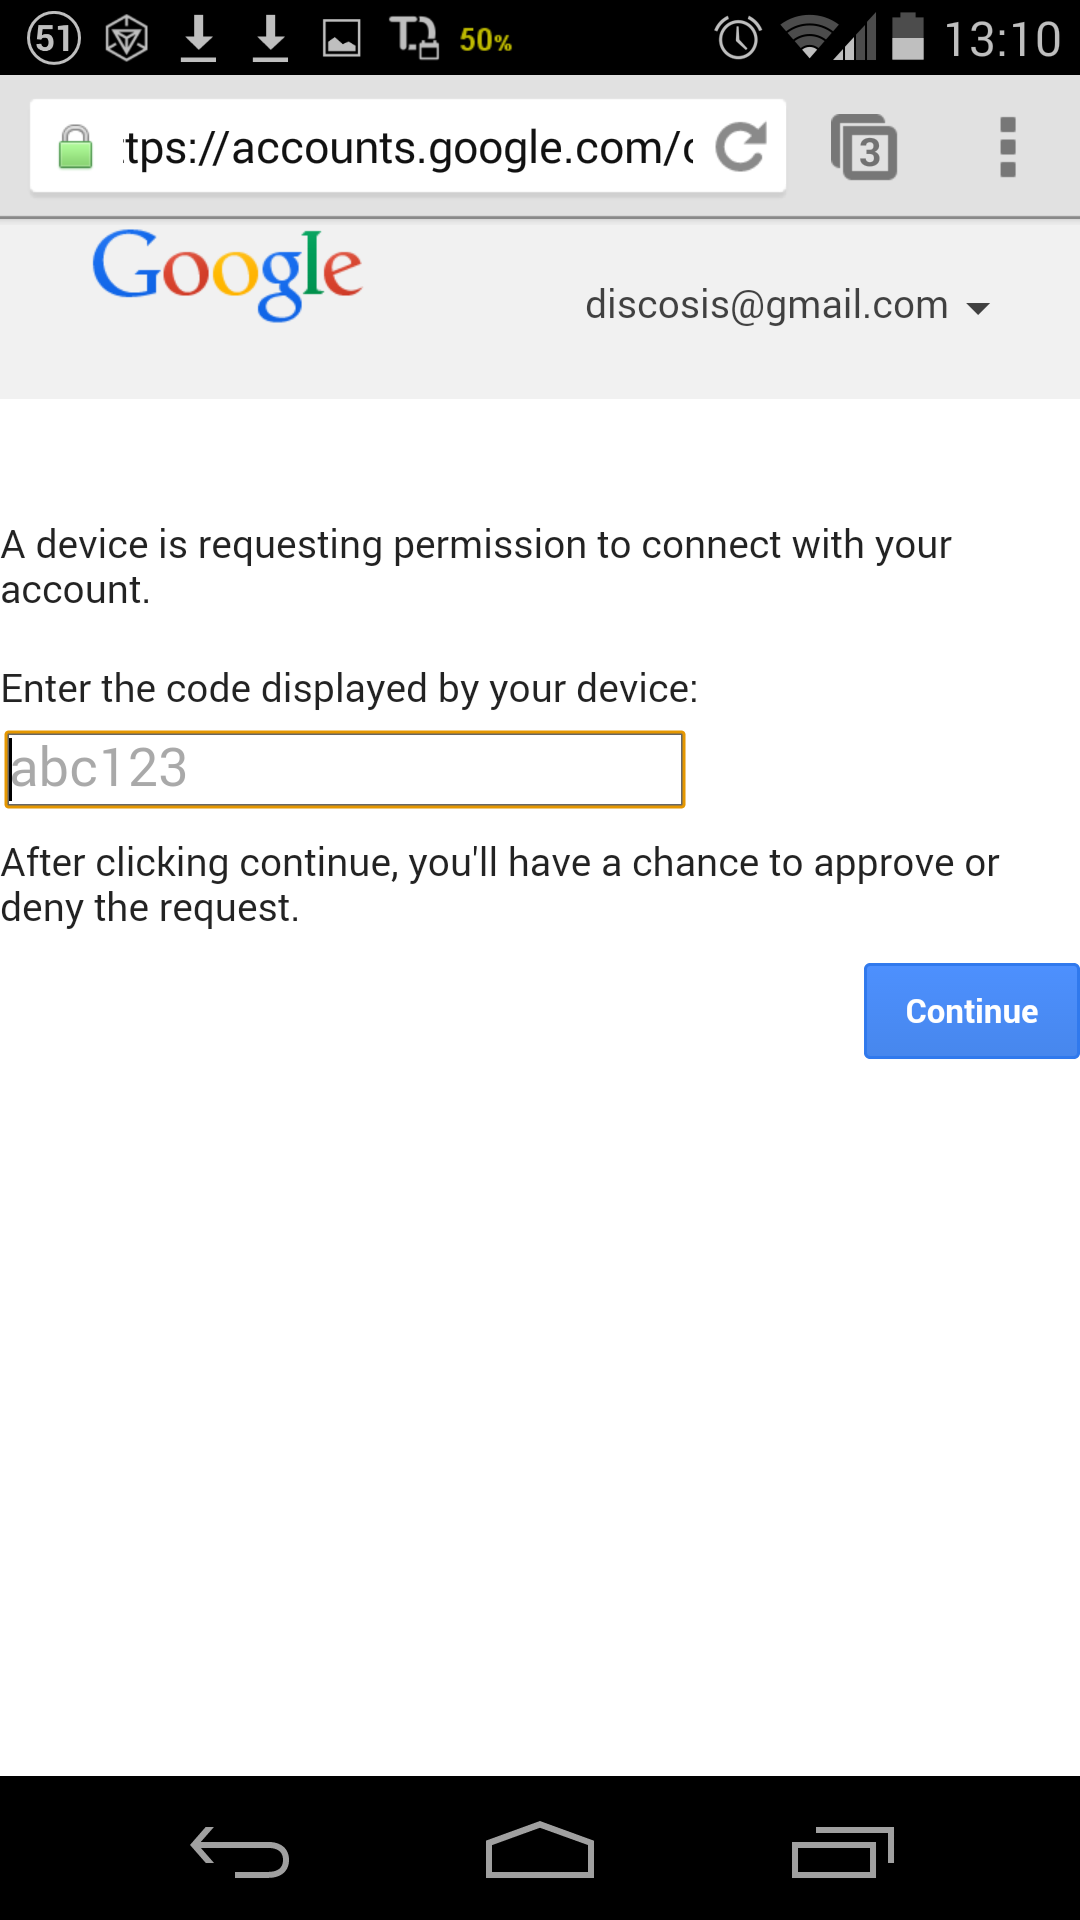Tap the alarm clock status icon
1080x1920 pixels.
tap(738, 39)
